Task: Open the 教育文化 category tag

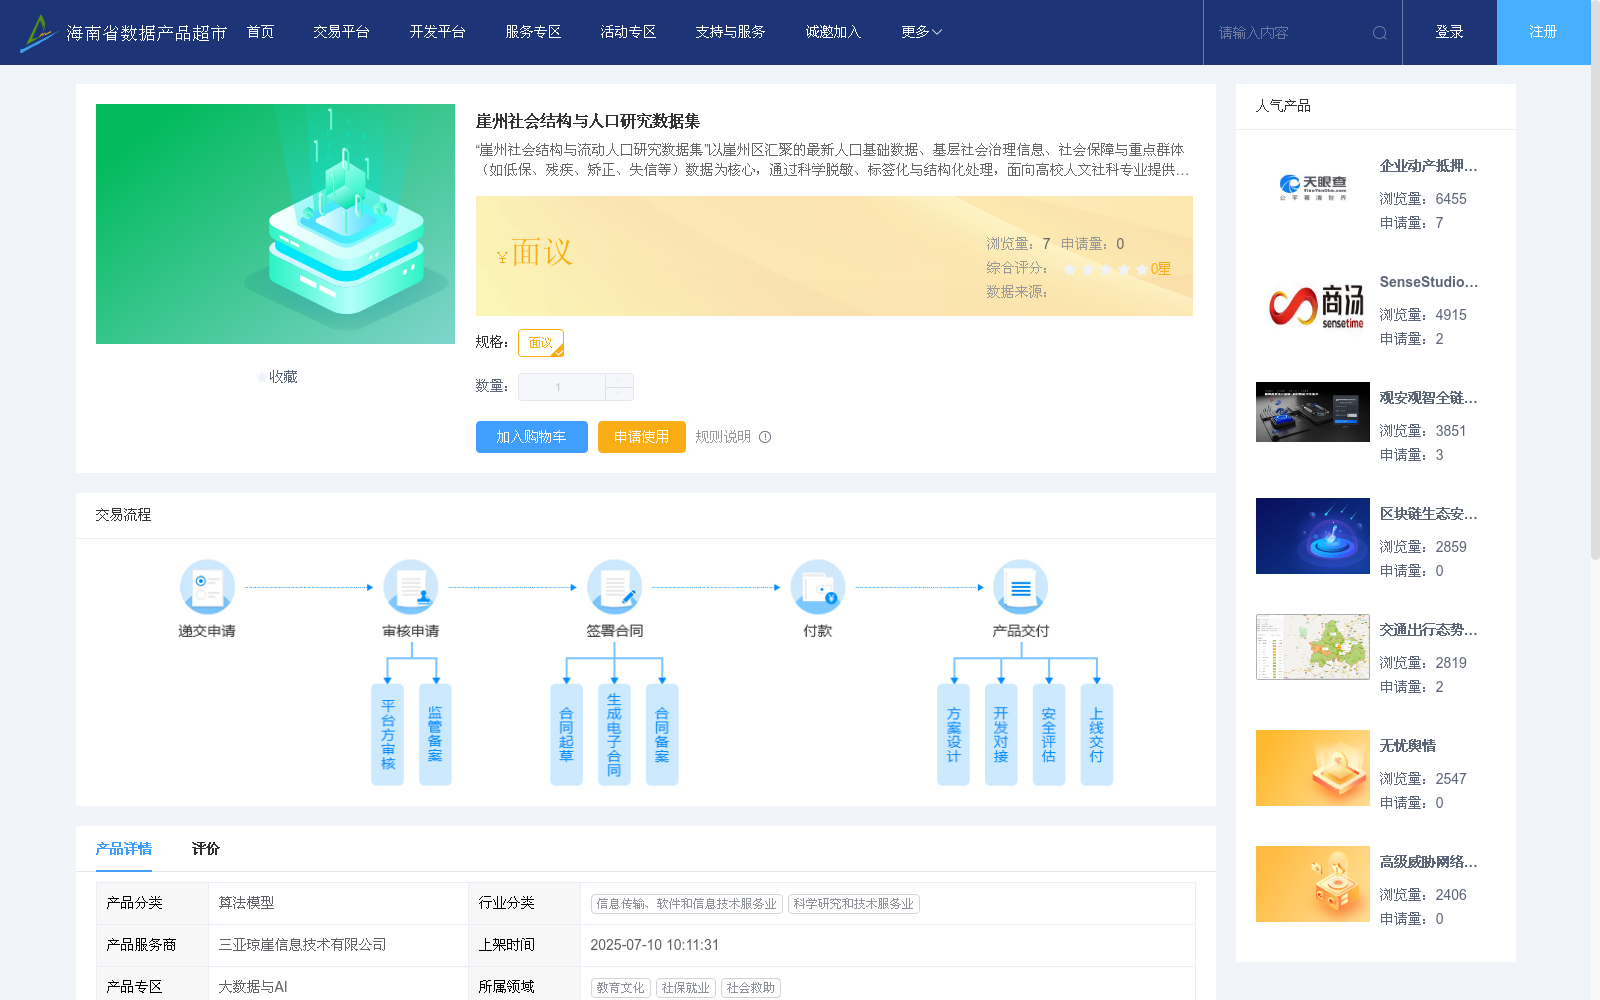Action: 620,987
